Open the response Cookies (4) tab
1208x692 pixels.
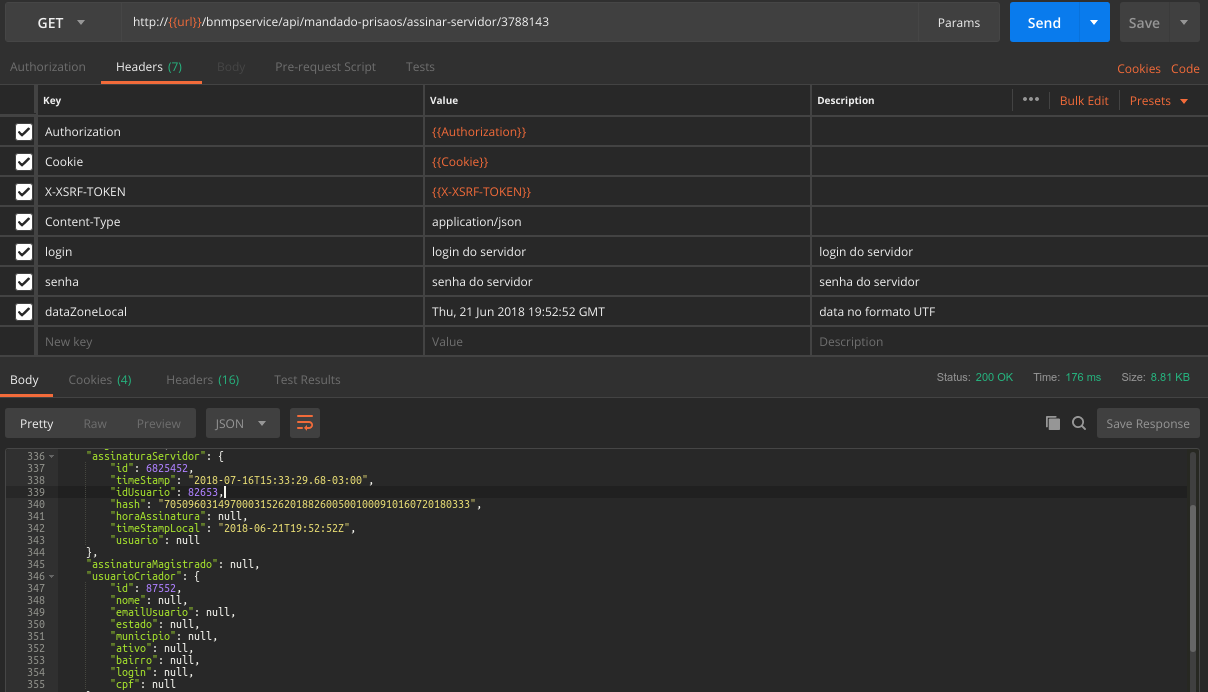(x=100, y=380)
